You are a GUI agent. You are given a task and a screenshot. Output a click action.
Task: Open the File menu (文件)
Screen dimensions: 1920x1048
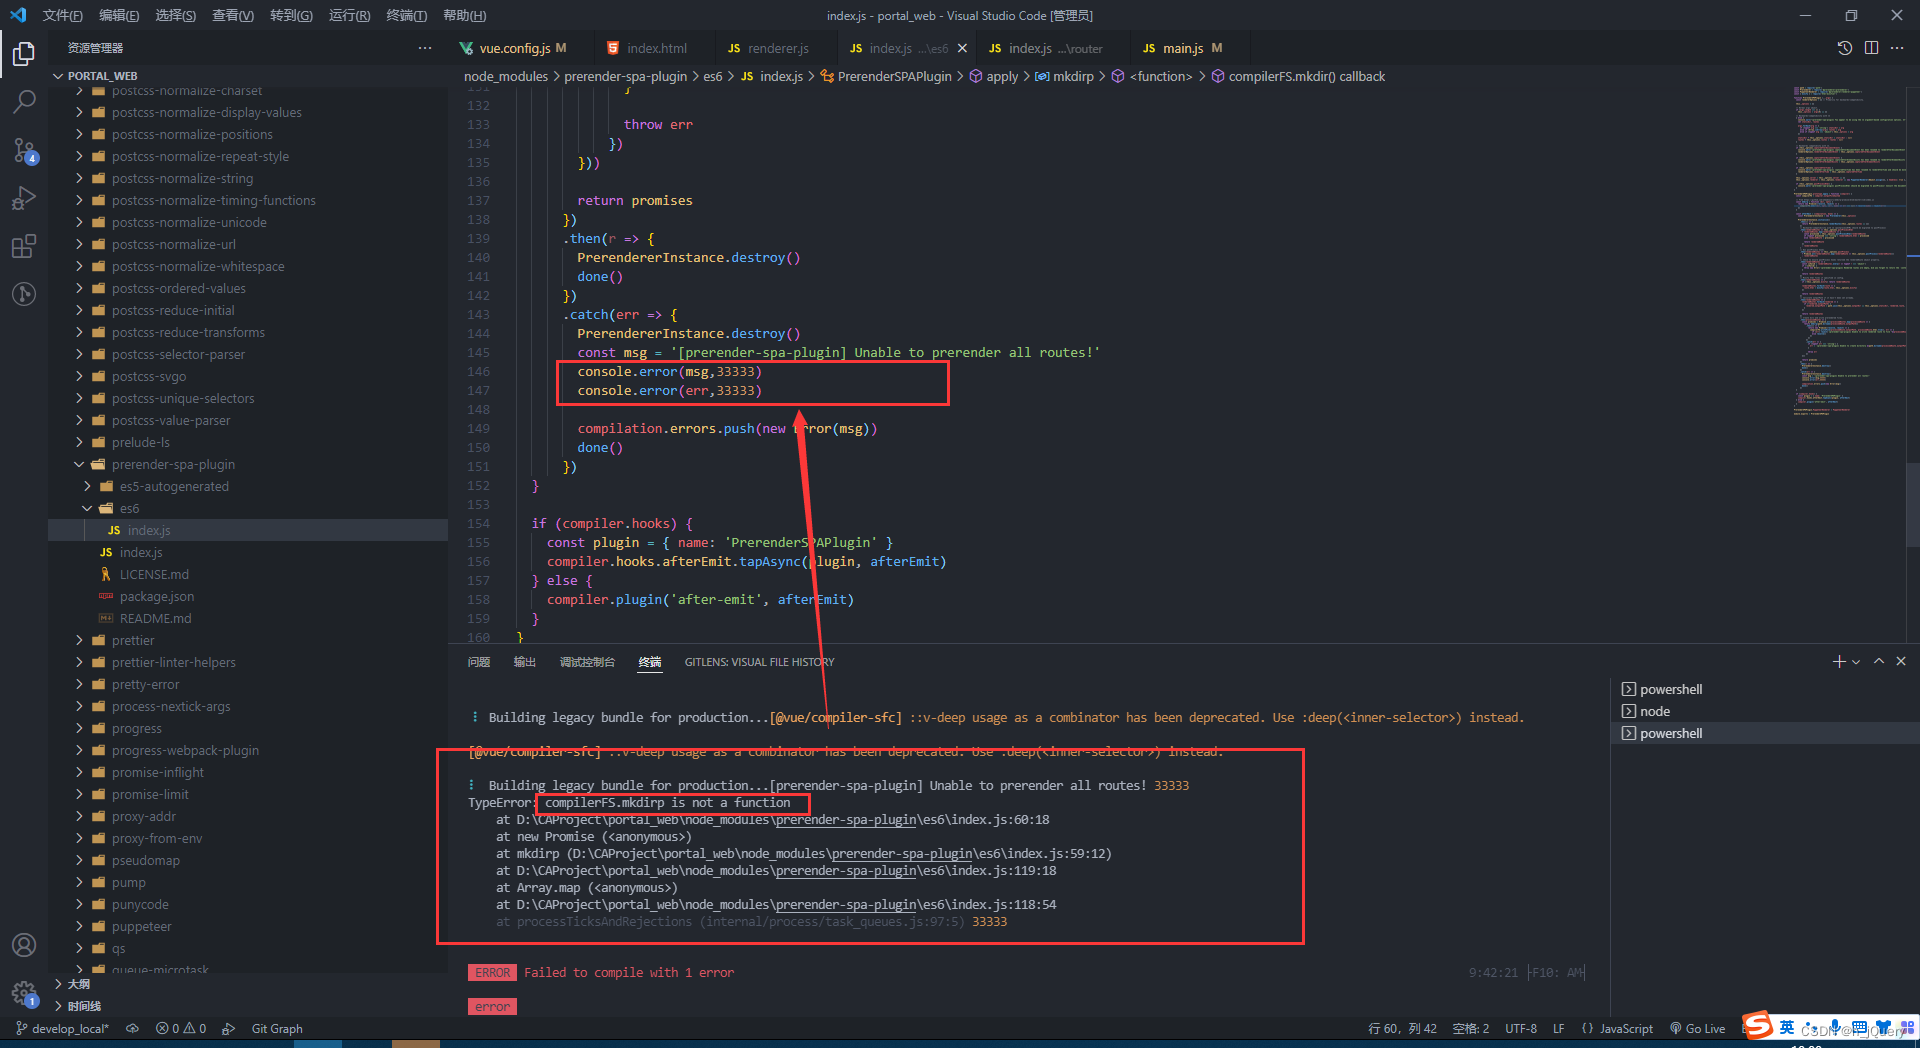62,15
